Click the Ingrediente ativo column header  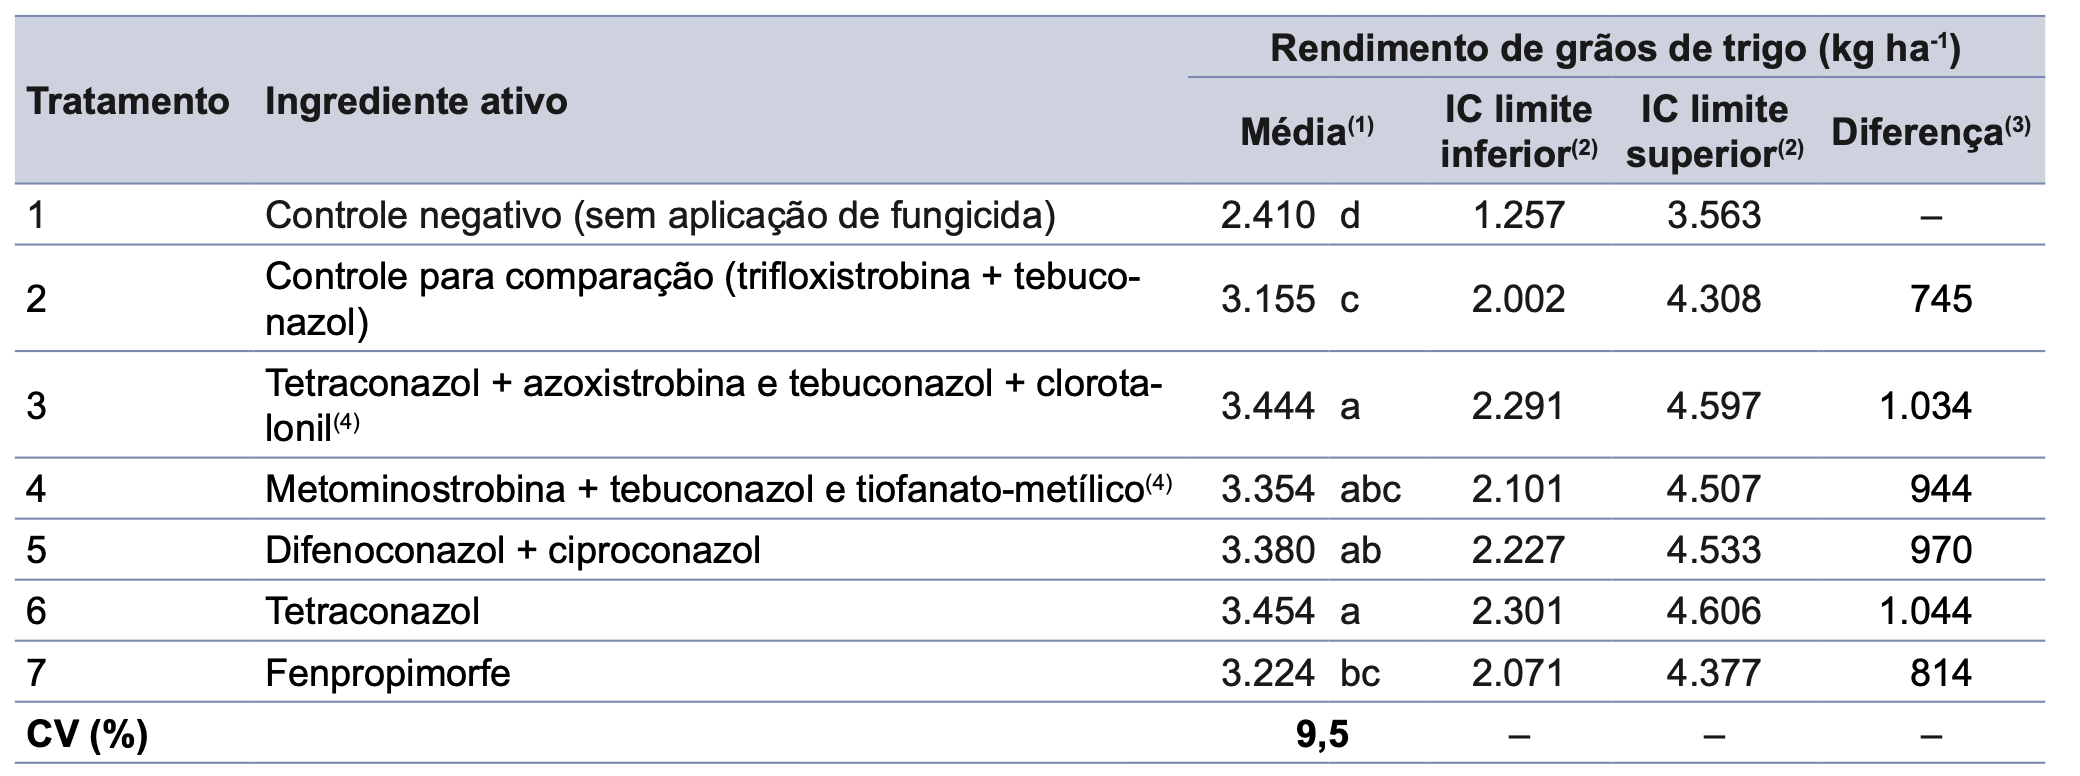(416, 102)
